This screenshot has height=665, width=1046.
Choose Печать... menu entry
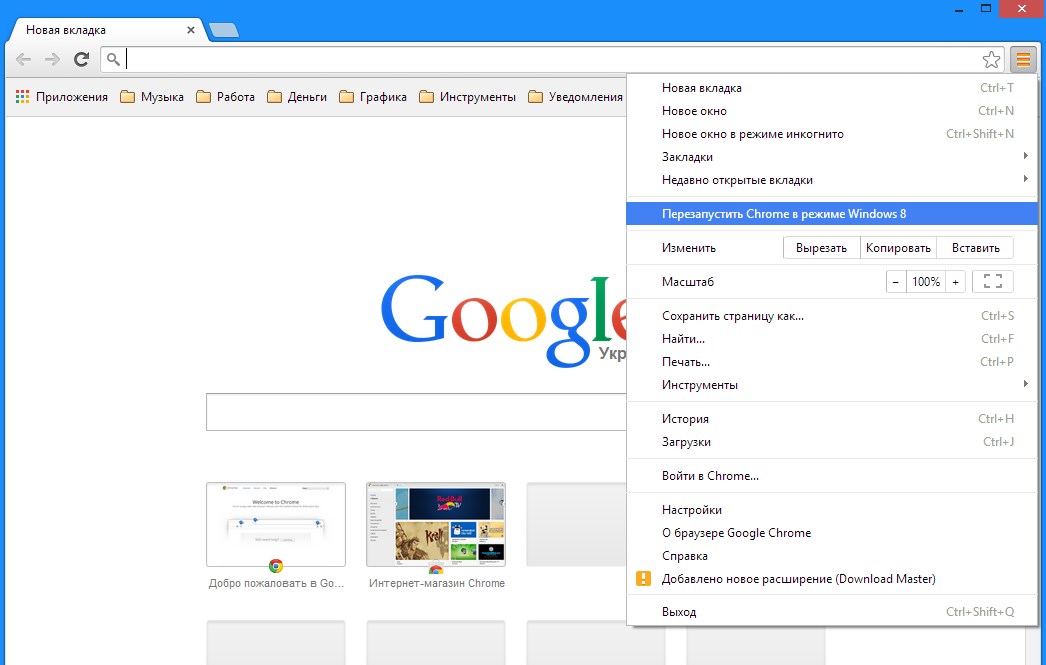click(832, 362)
